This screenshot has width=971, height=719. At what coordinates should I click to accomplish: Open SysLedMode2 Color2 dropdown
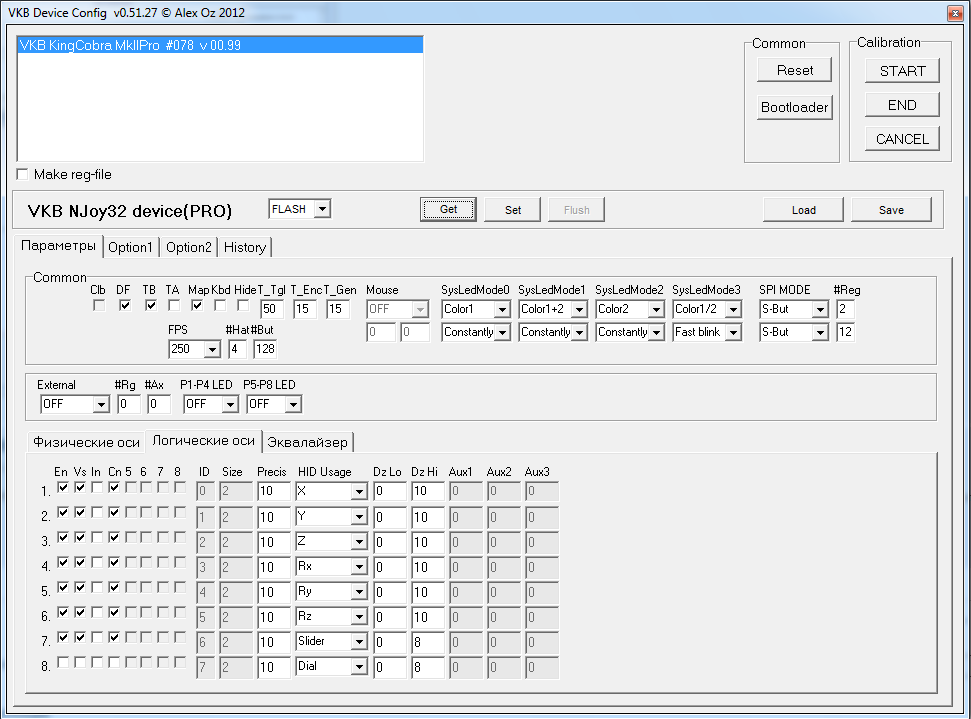[x=656, y=309]
